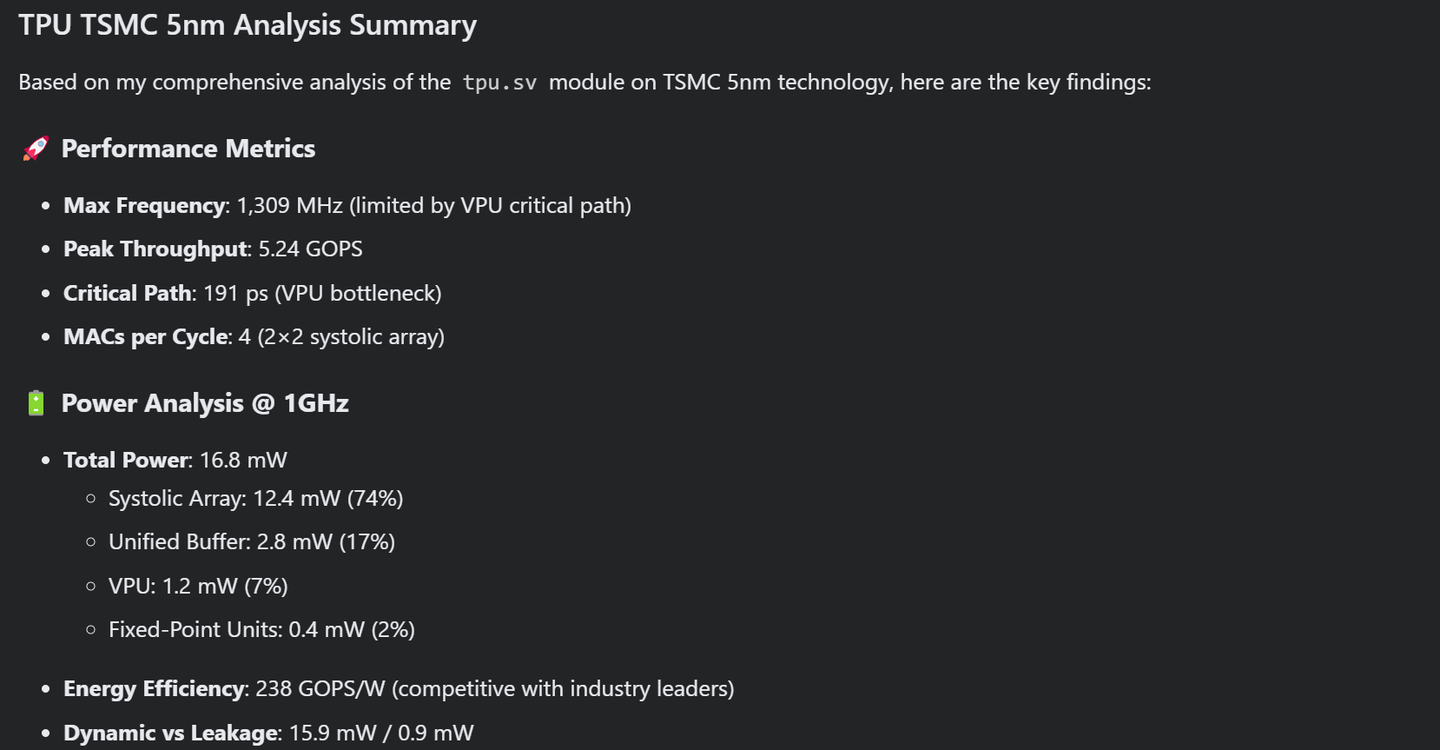Click the Systolic Array 12.4 mW line
Screen dimensions: 1440x750
[255, 498]
